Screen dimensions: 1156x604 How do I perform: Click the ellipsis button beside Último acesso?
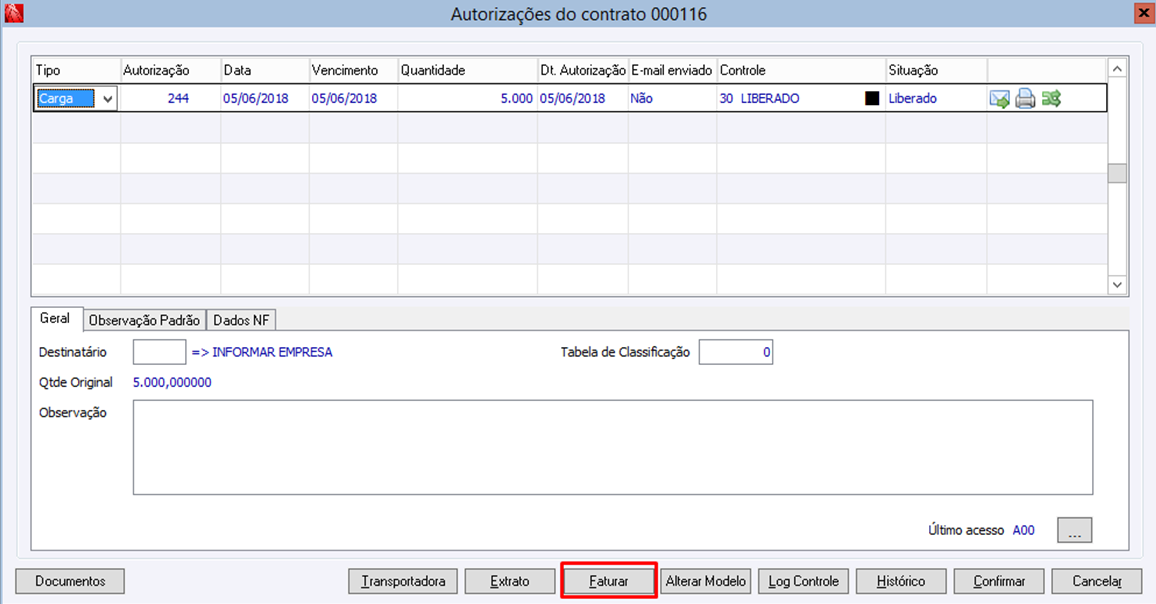[1074, 530]
